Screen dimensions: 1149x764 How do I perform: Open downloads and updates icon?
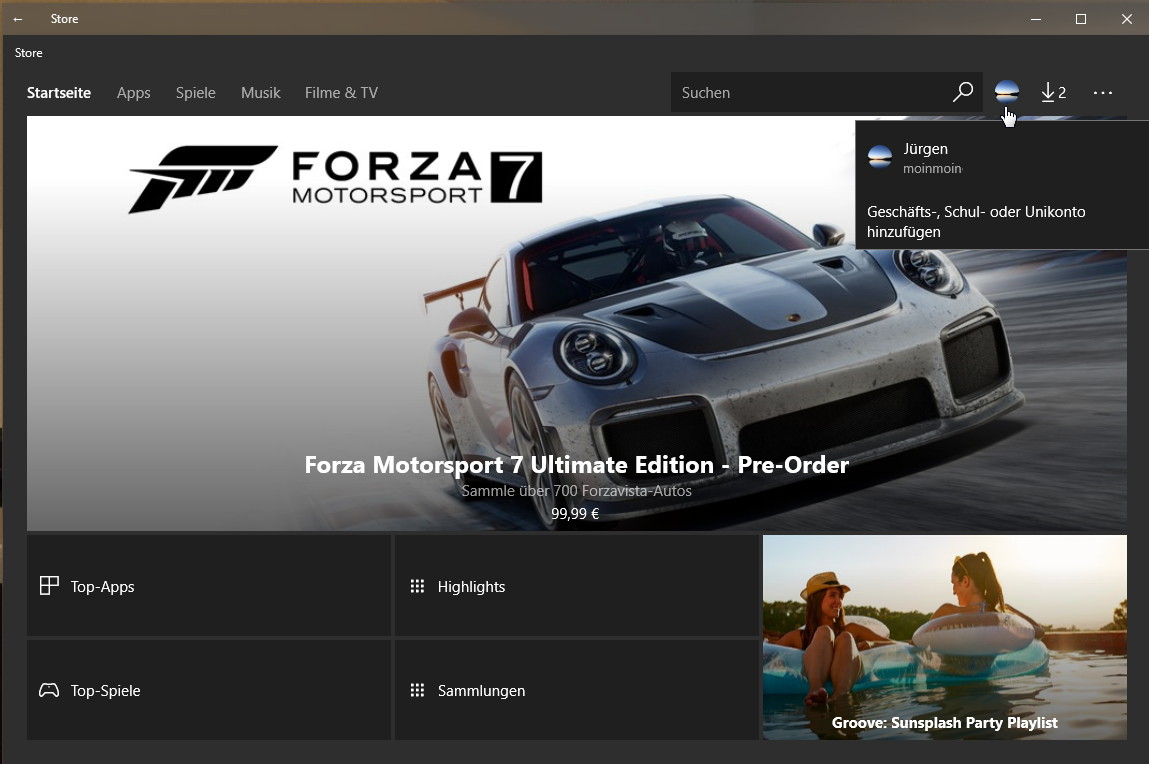pos(1053,92)
